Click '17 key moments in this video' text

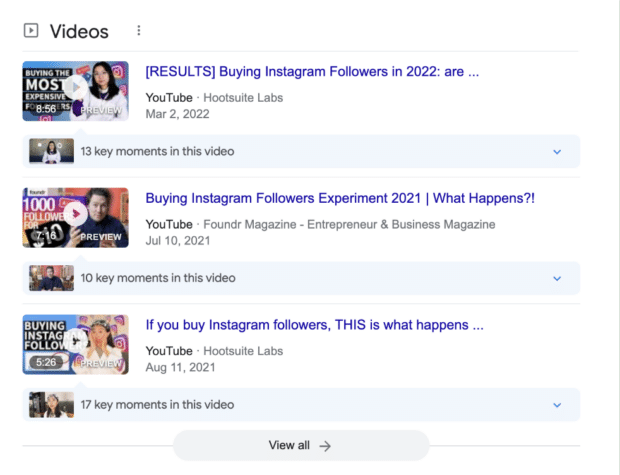(x=157, y=405)
